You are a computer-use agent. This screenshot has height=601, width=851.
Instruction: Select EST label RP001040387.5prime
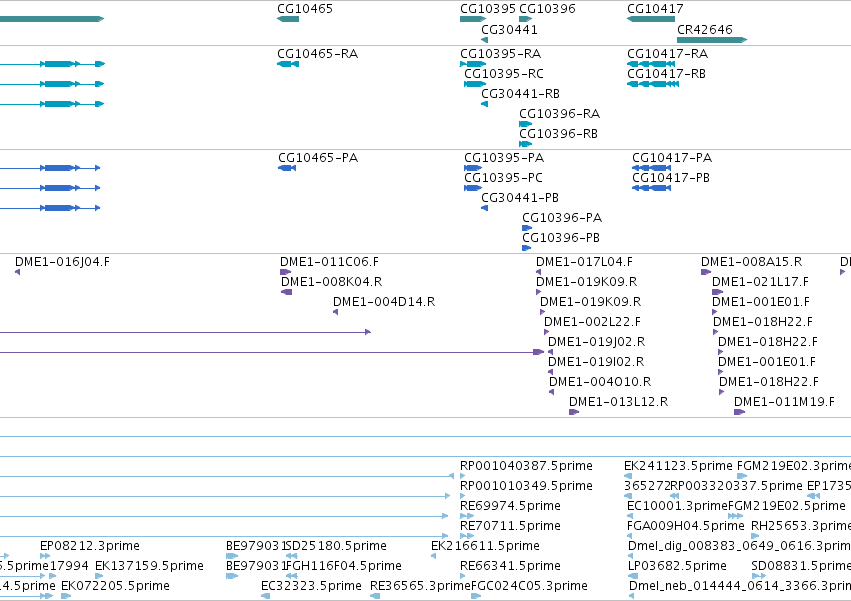(526, 466)
